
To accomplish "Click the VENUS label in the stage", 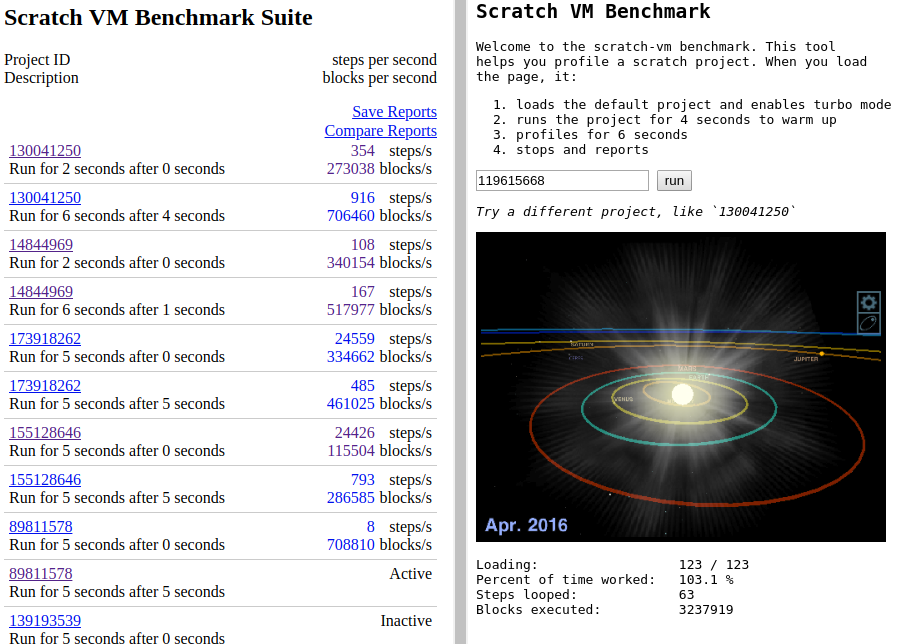I will point(624,399).
